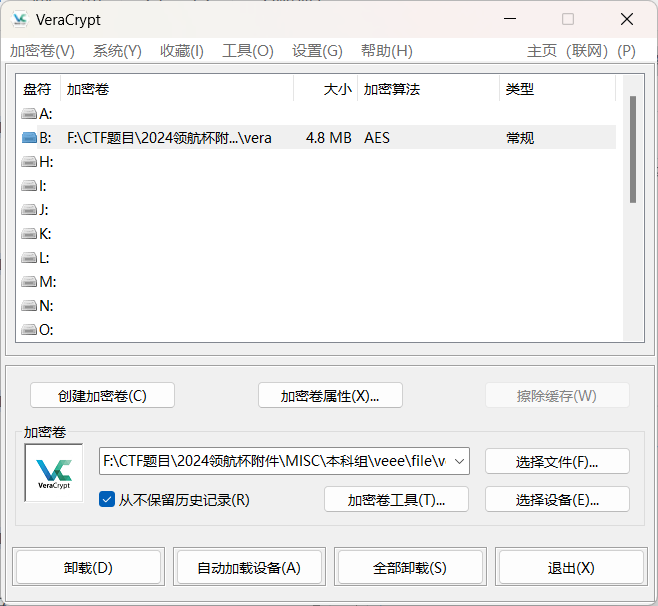Select the H: drive slot icon
658x606 pixels.
coord(29,162)
